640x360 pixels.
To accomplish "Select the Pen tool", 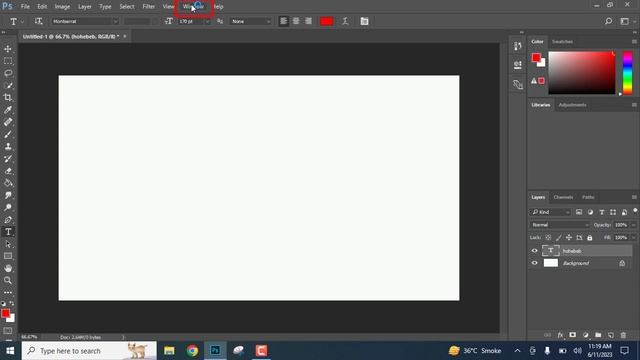I will pos(8,220).
